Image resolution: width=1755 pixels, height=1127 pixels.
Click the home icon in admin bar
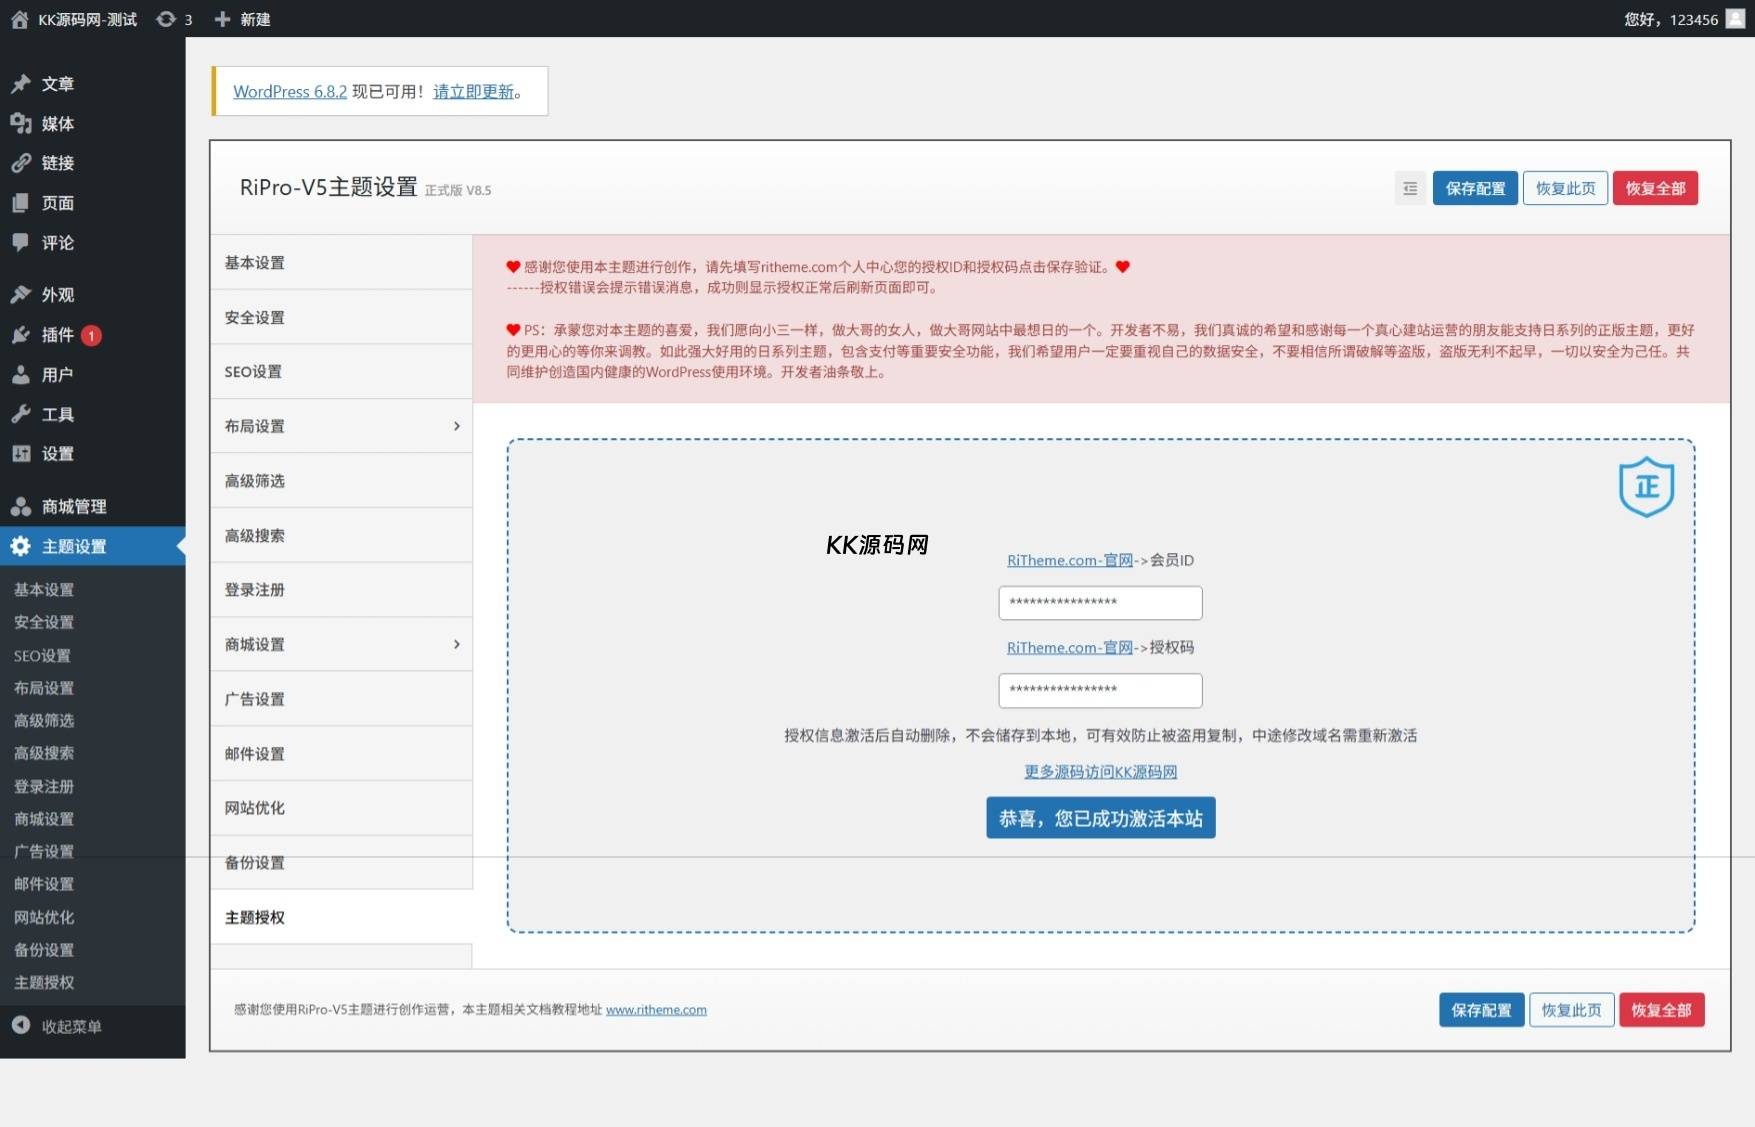pyautogui.click(x=19, y=19)
